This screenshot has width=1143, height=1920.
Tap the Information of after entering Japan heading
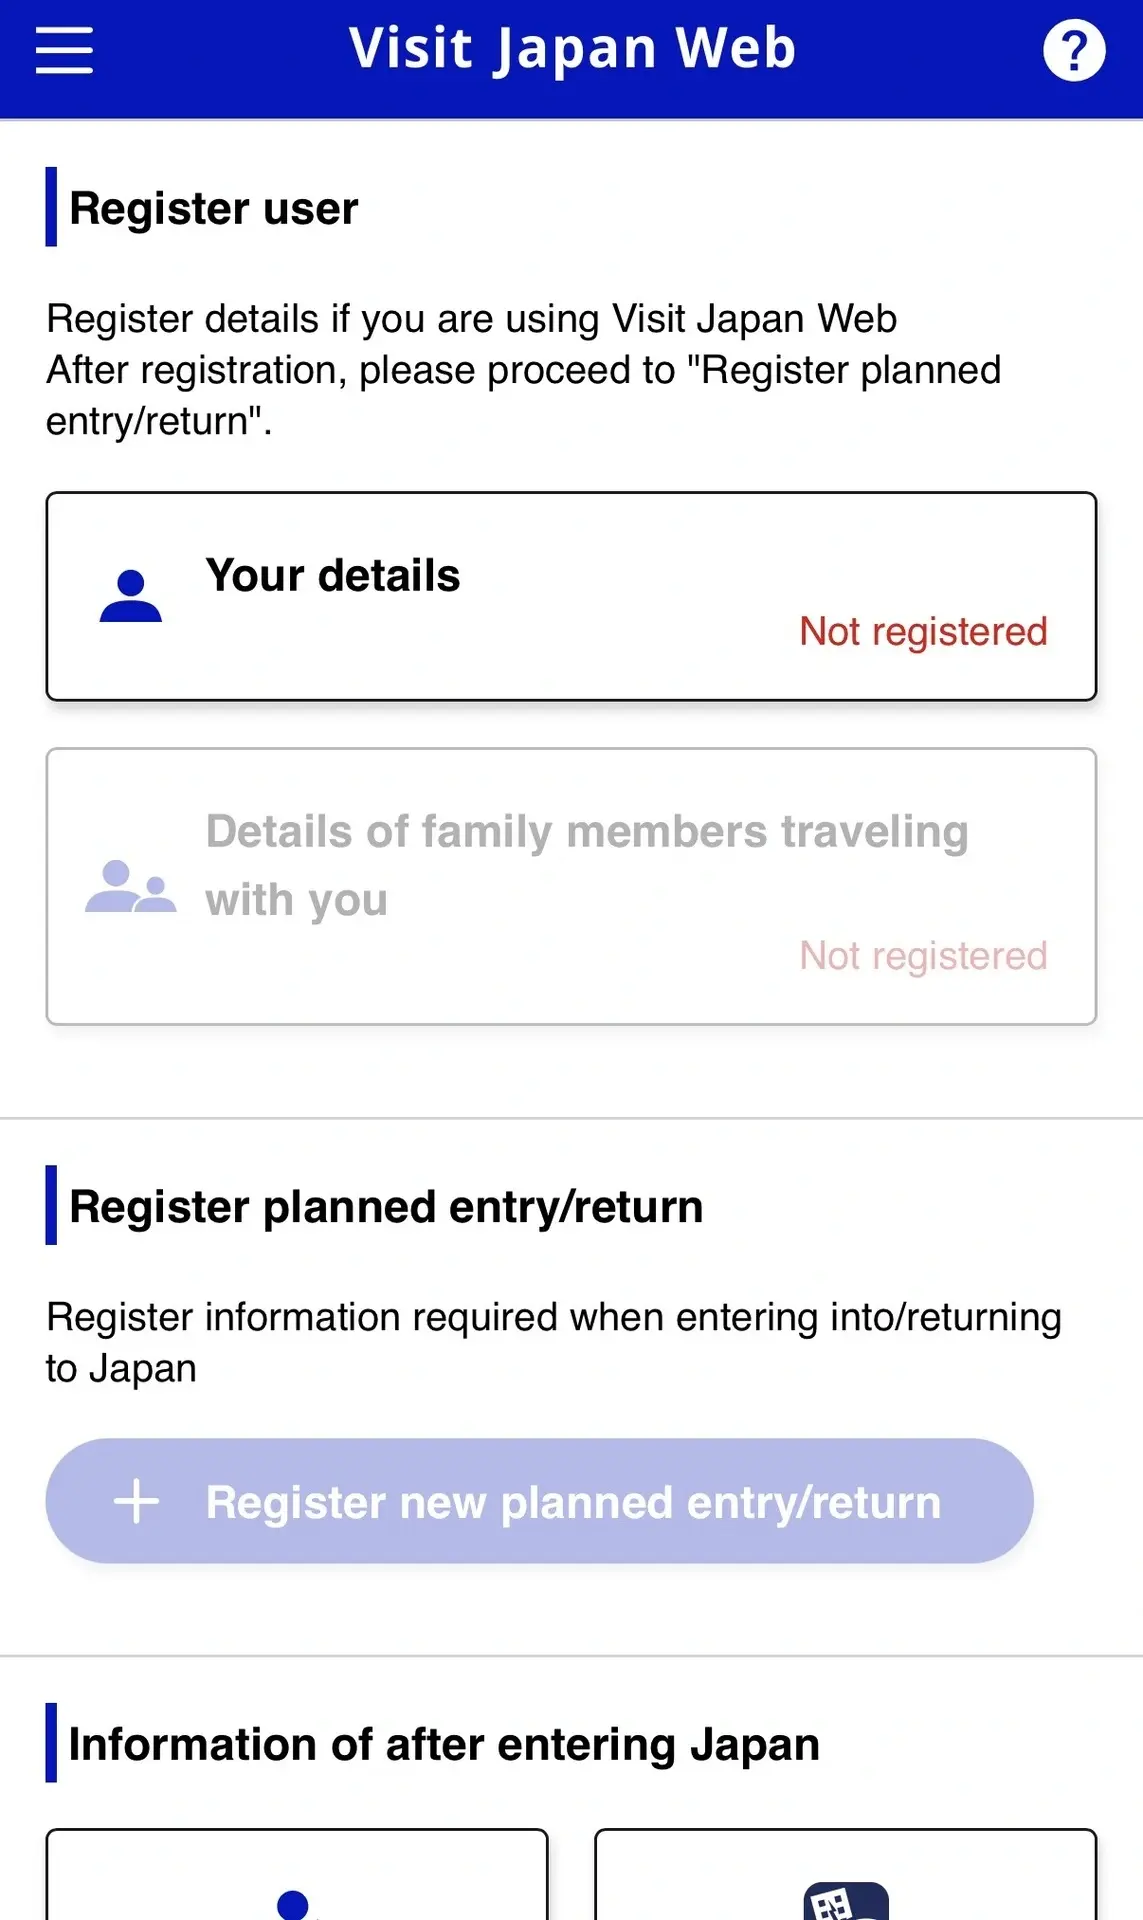click(x=444, y=1744)
